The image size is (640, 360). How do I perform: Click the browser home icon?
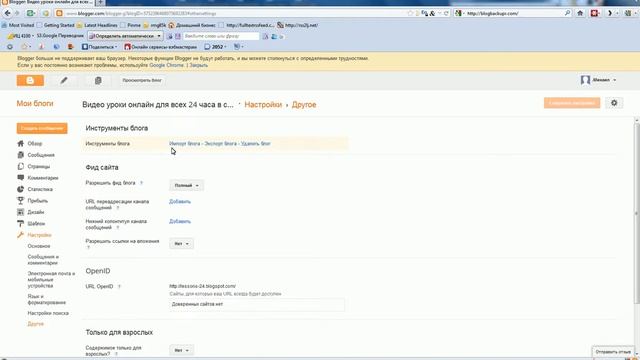pos(580,13)
